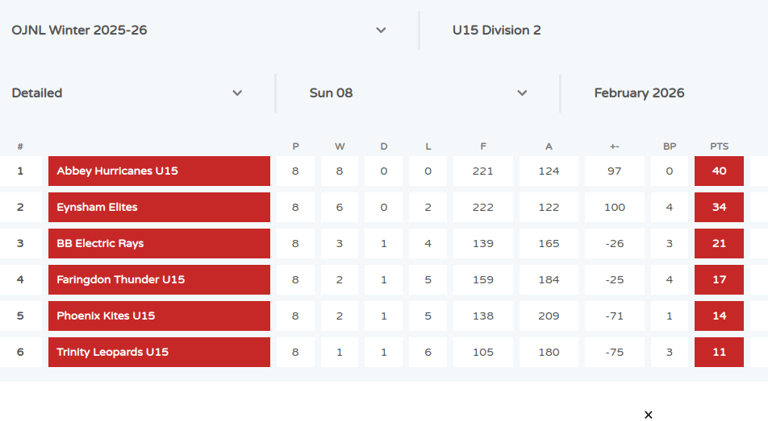Select Phoenix Kites U15 team row
This screenshot has width=768, height=421.
tap(159, 316)
